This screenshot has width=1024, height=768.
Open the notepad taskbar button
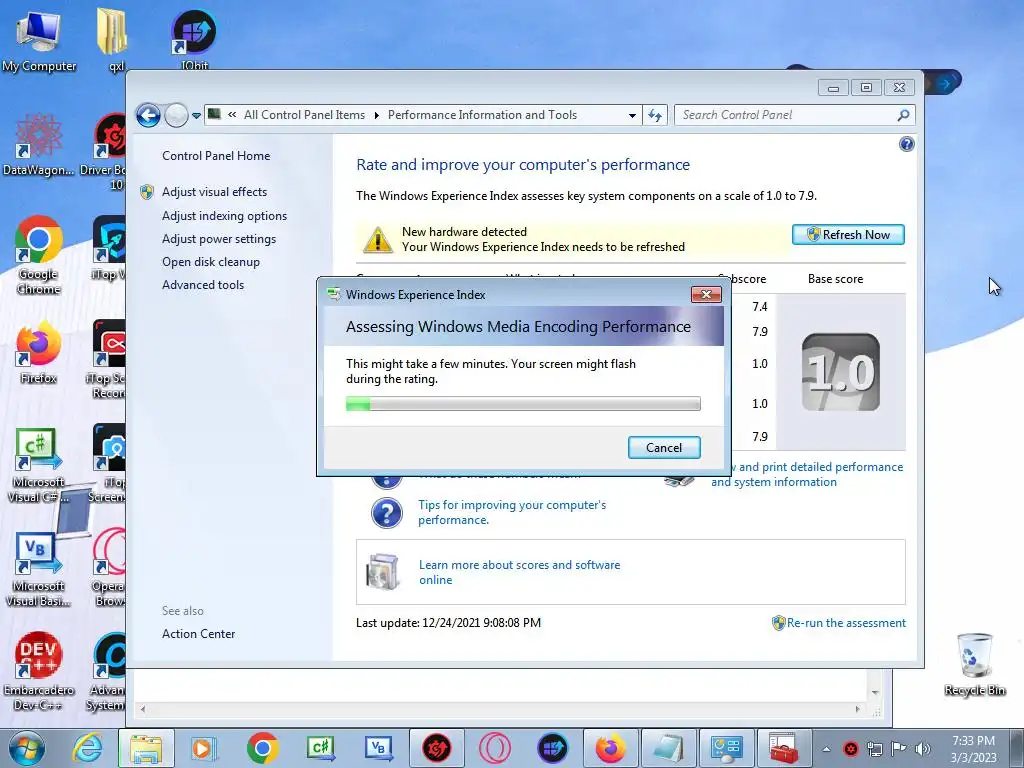[669, 748]
